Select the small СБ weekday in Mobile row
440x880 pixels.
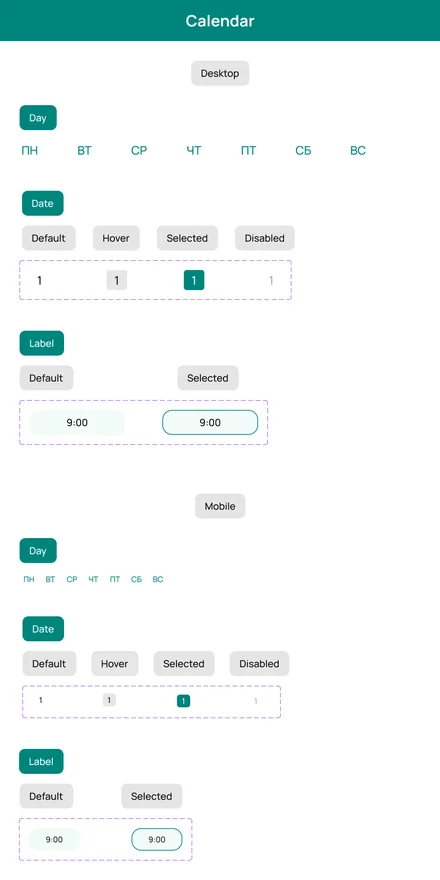click(x=136, y=579)
